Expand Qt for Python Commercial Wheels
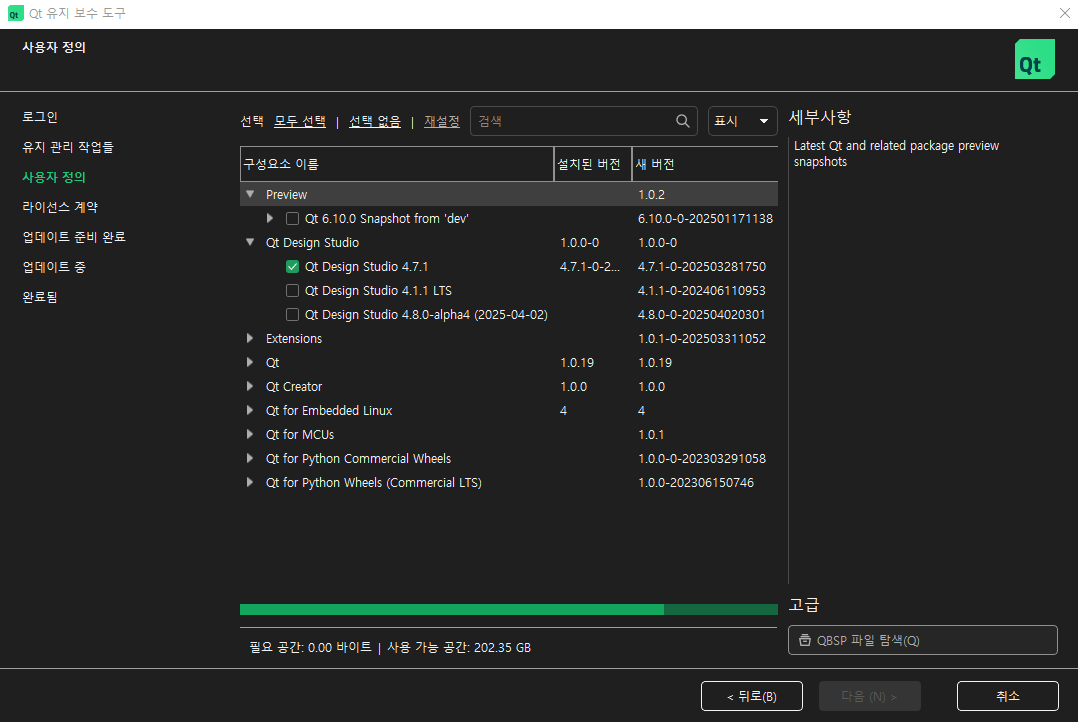Viewport: 1078px width, 722px height. tap(250, 459)
